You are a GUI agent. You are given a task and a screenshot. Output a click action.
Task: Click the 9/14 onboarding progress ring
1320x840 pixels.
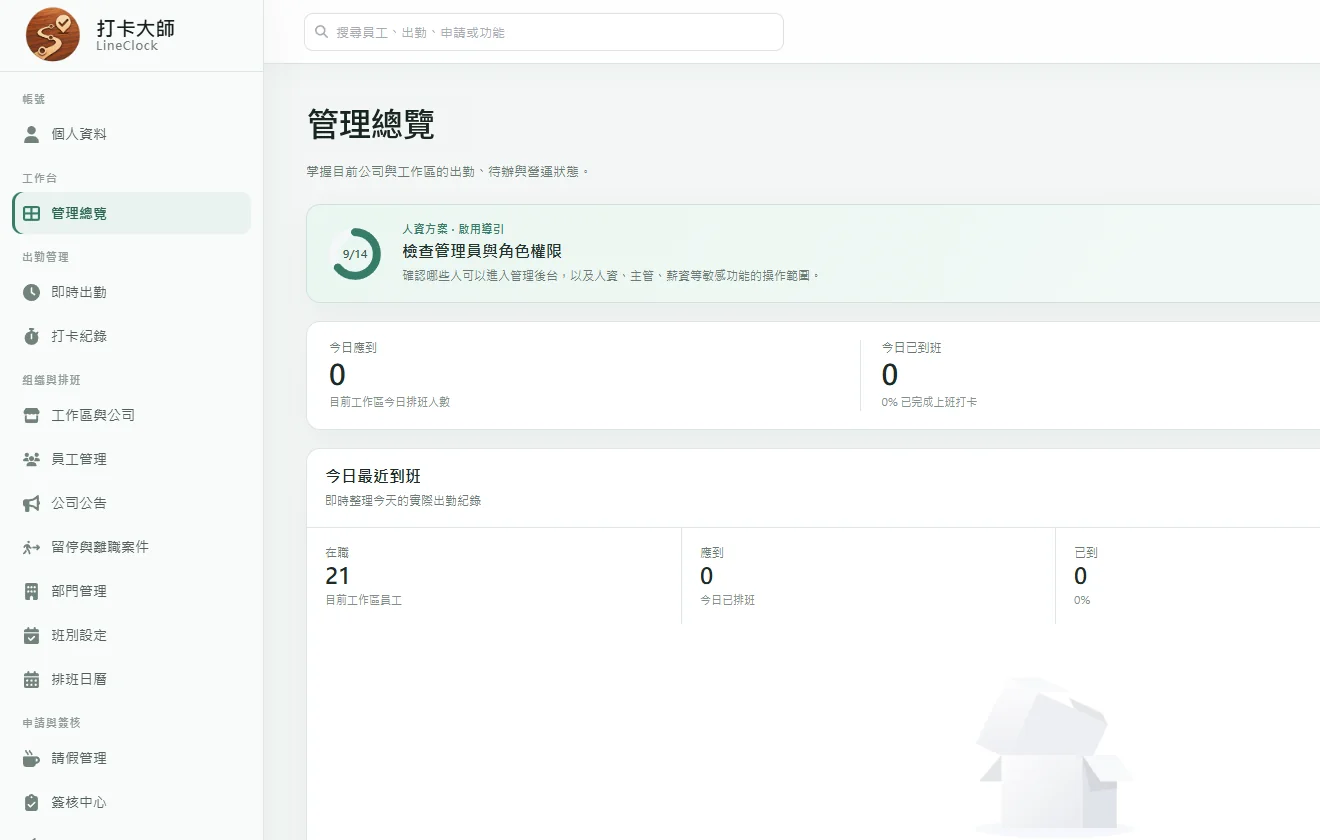355,254
